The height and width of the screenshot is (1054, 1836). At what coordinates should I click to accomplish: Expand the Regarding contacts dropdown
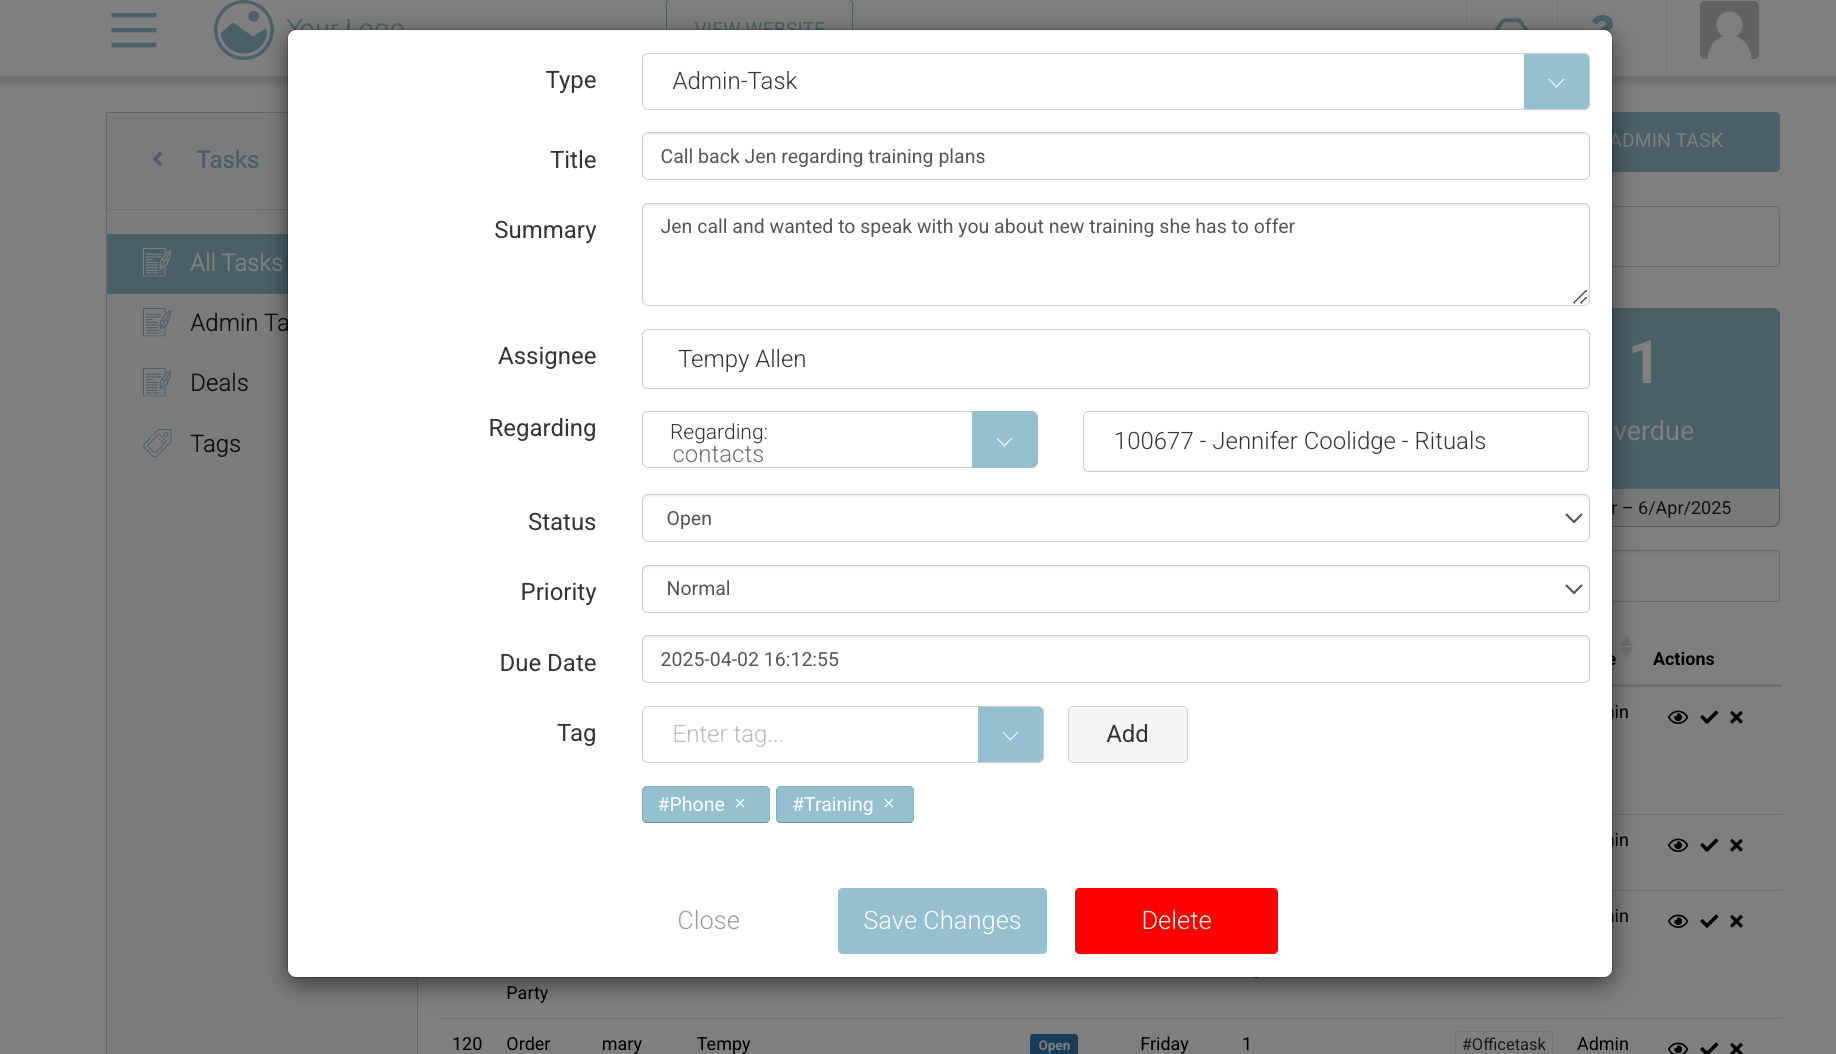(x=1004, y=440)
